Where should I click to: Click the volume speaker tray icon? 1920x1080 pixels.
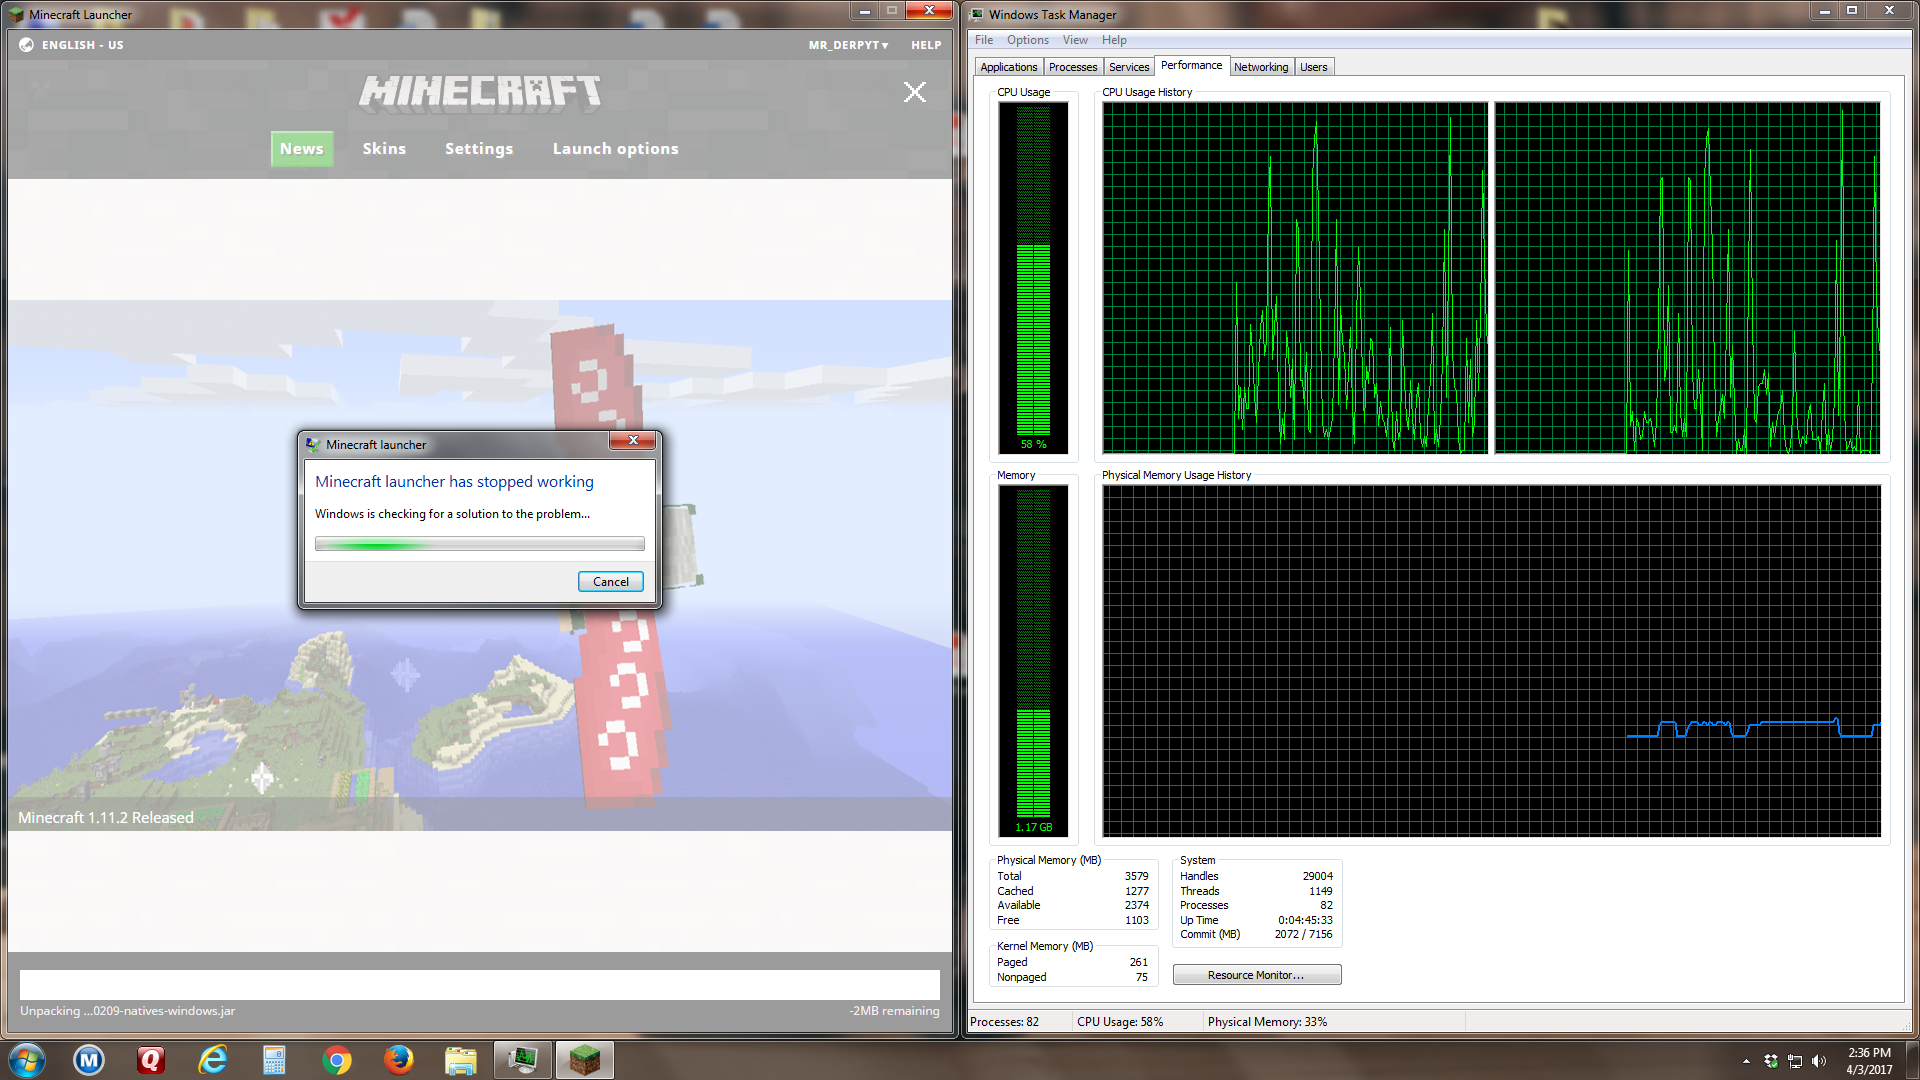(x=1819, y=1061)
